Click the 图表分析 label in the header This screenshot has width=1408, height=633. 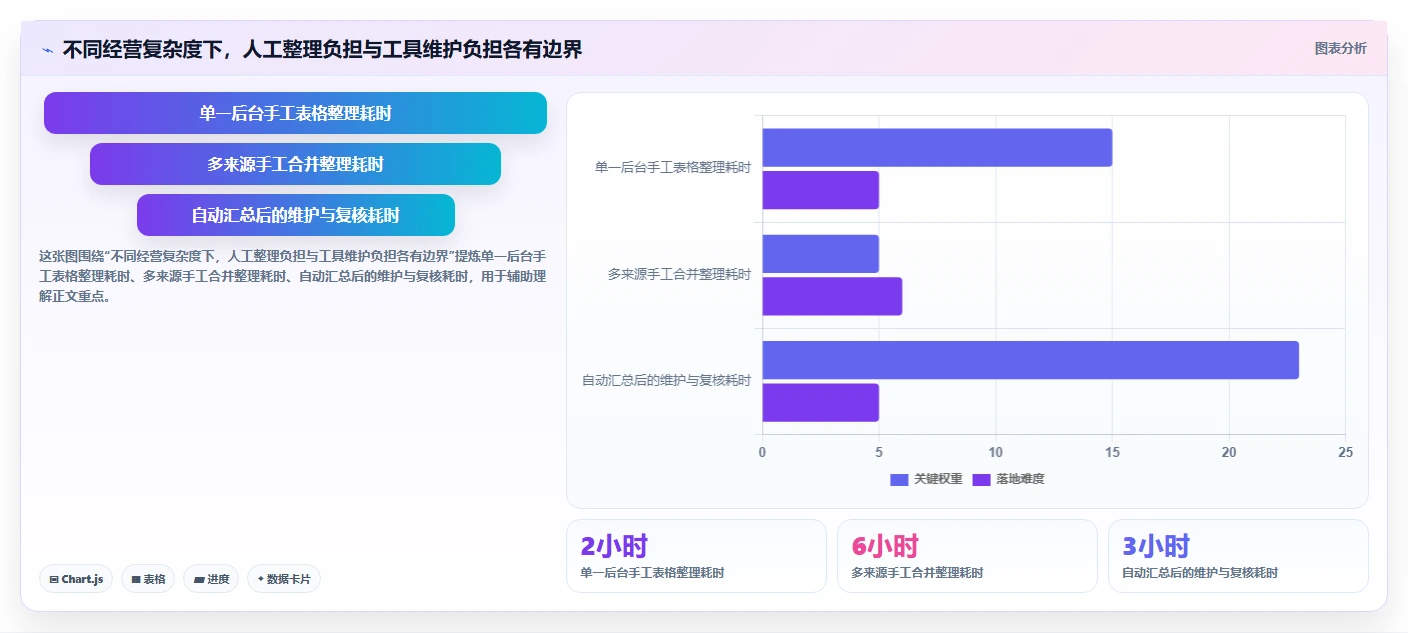1340,49
